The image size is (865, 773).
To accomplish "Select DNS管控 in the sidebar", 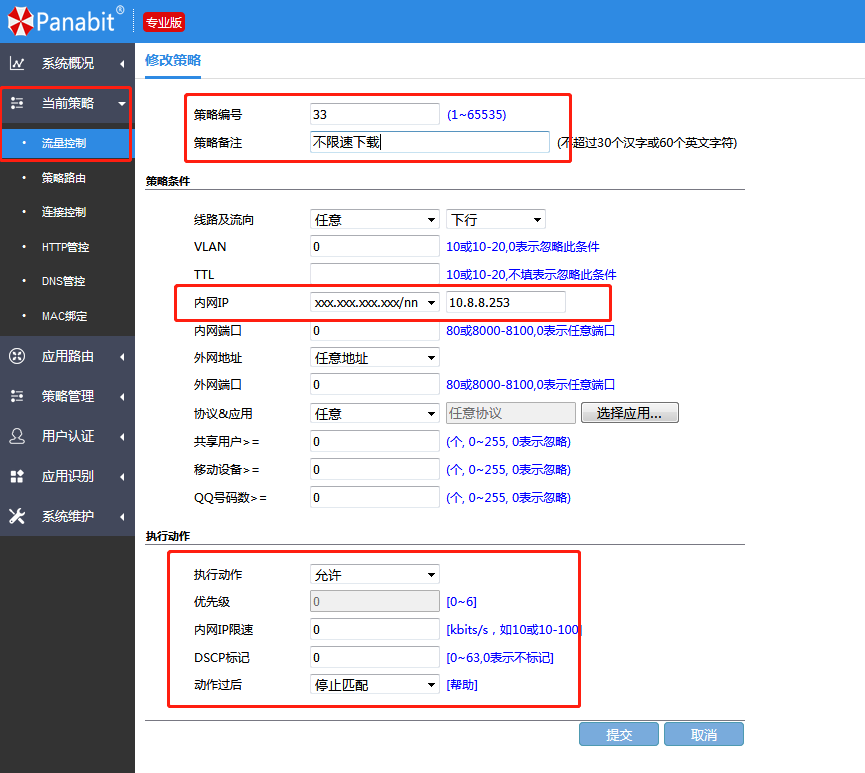I will (x=64, y=281).
